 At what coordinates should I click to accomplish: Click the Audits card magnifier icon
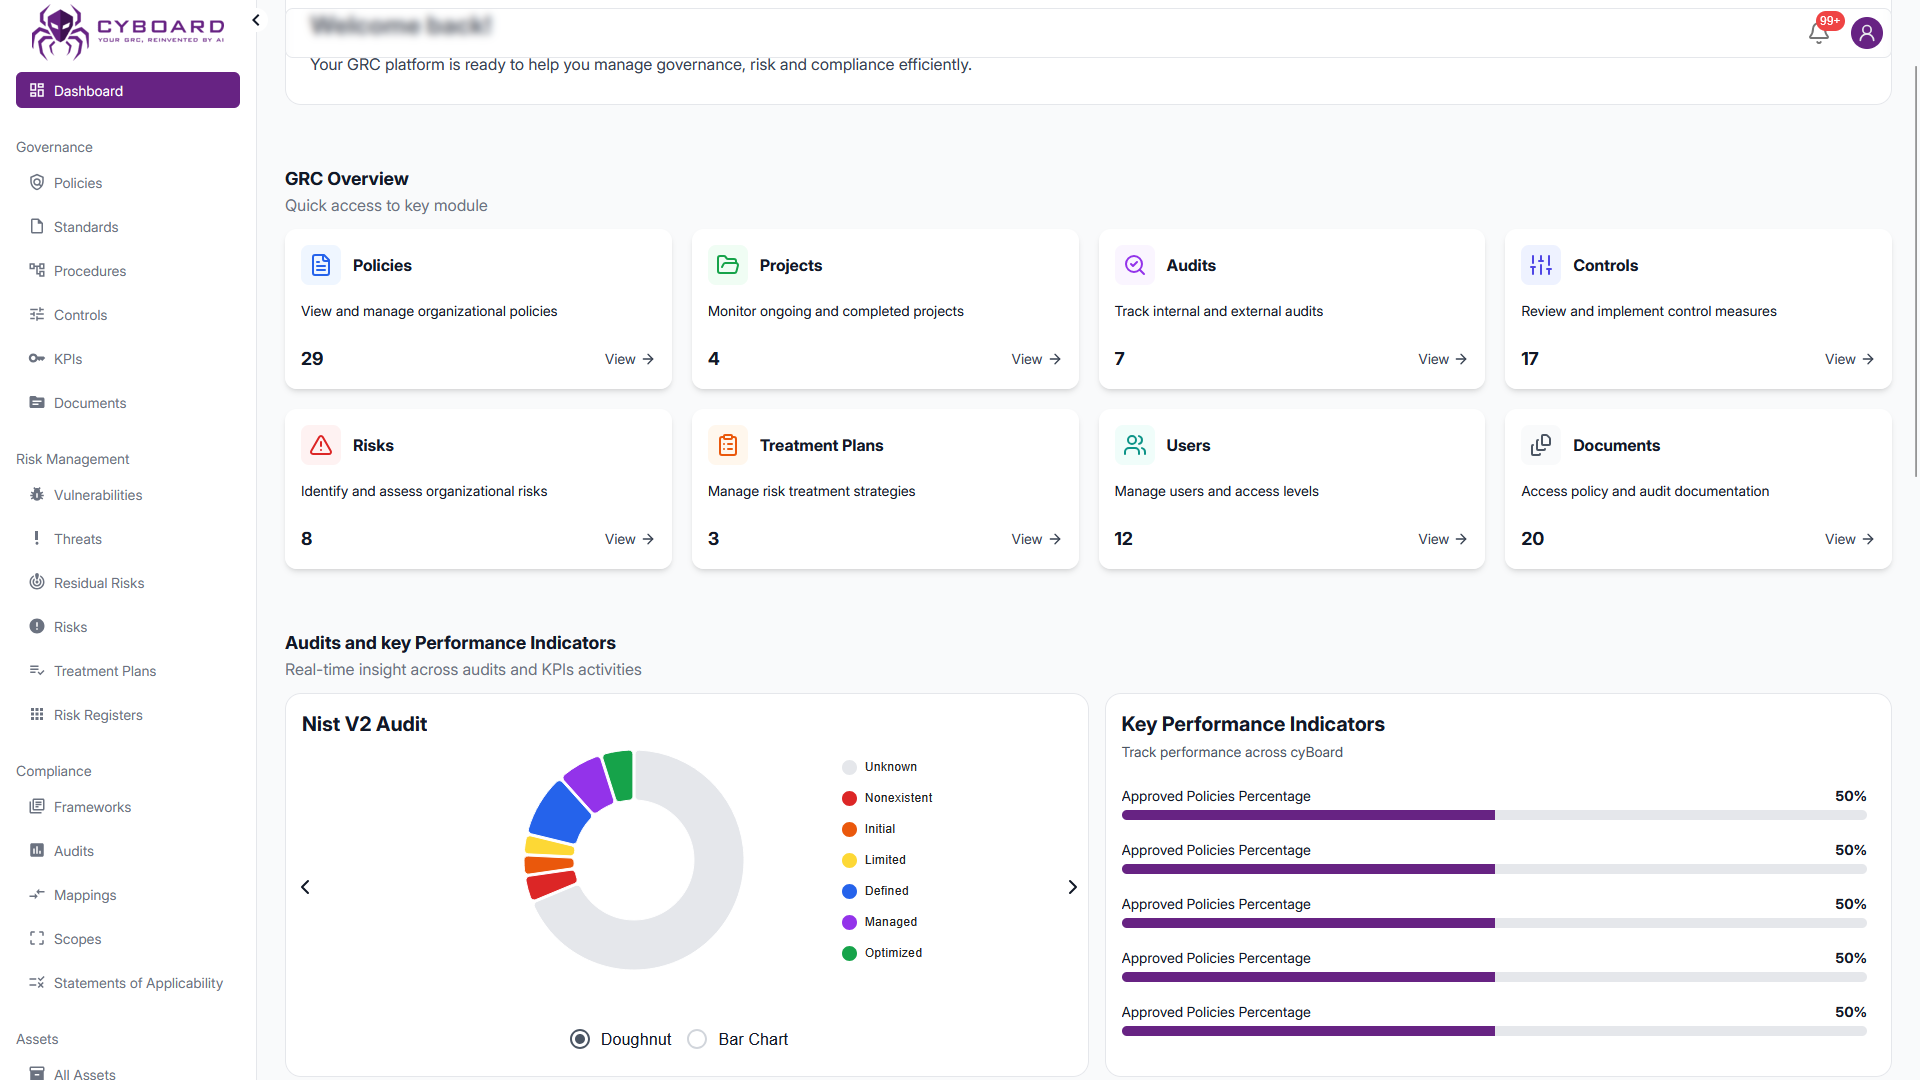pos(1134,265)
